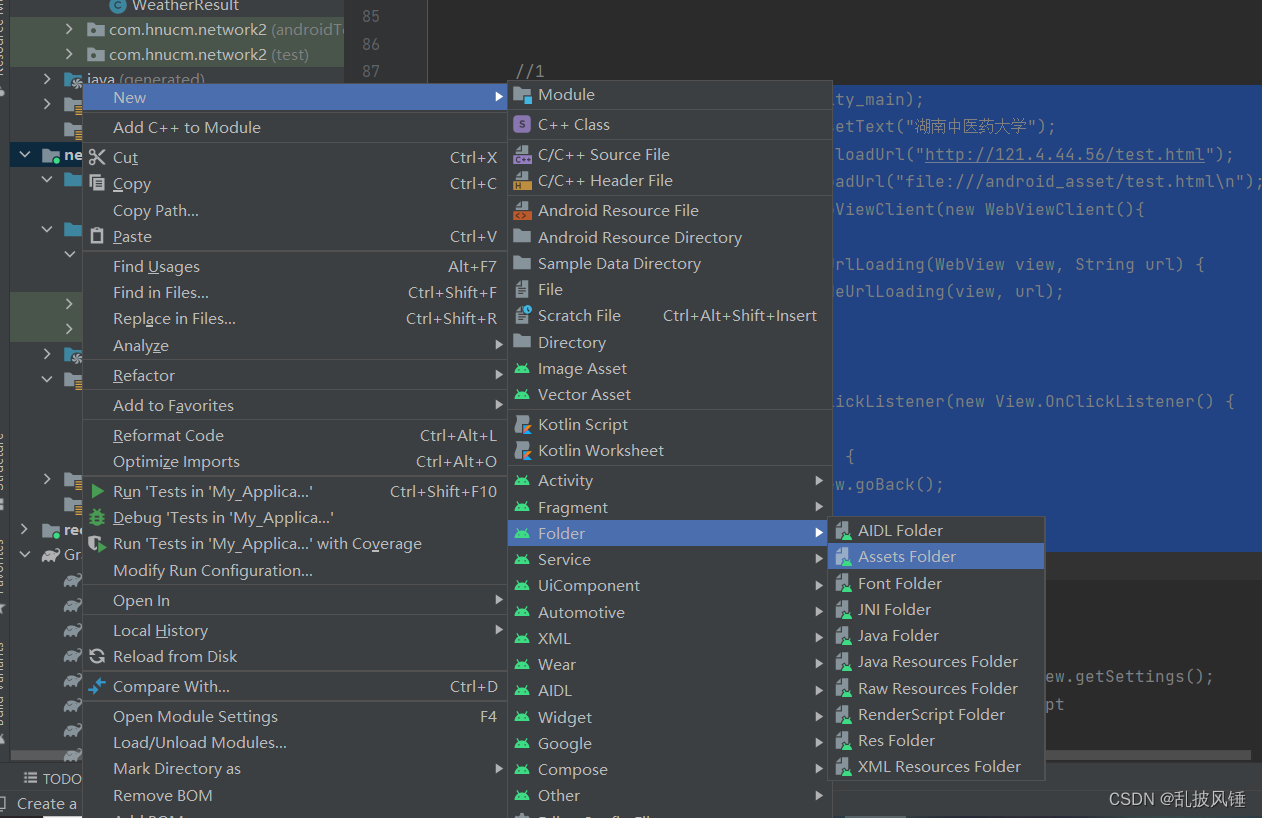Click the Copy icon in context menu
Viewport: 1262px width, 818px height.
(97, 183)
